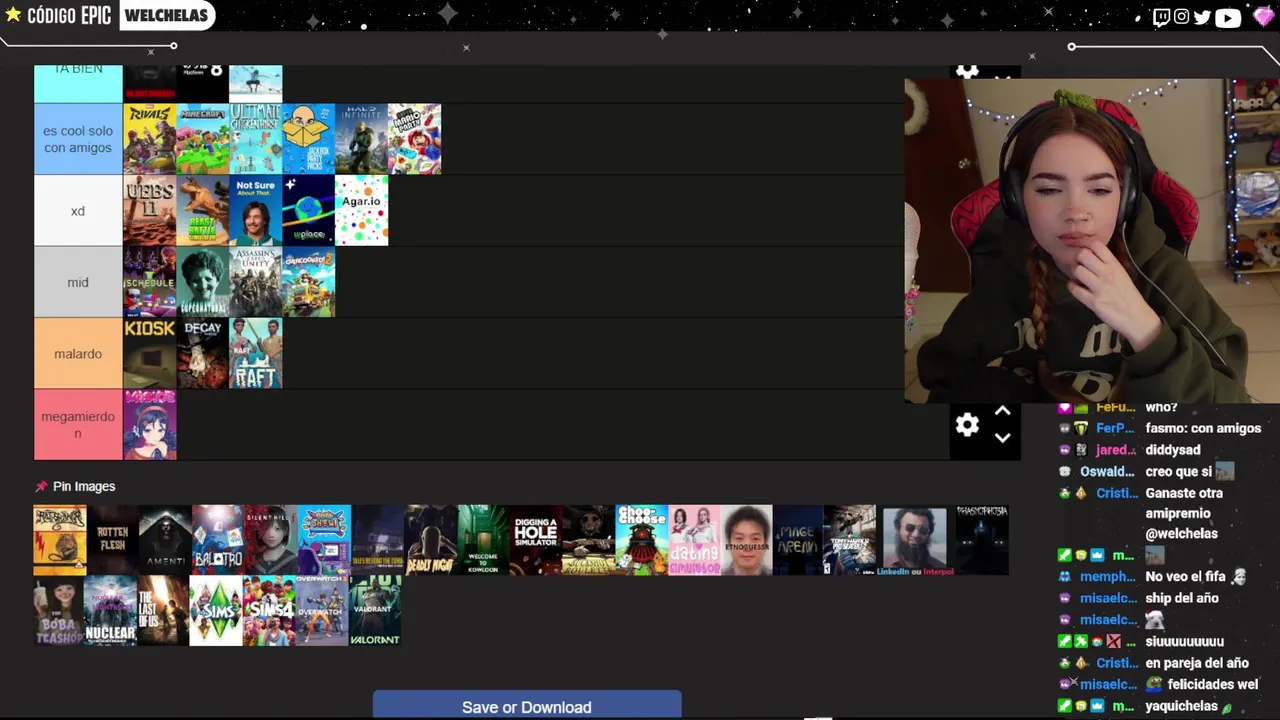Select the orange 'malardo' tier label

coord(78,353)
